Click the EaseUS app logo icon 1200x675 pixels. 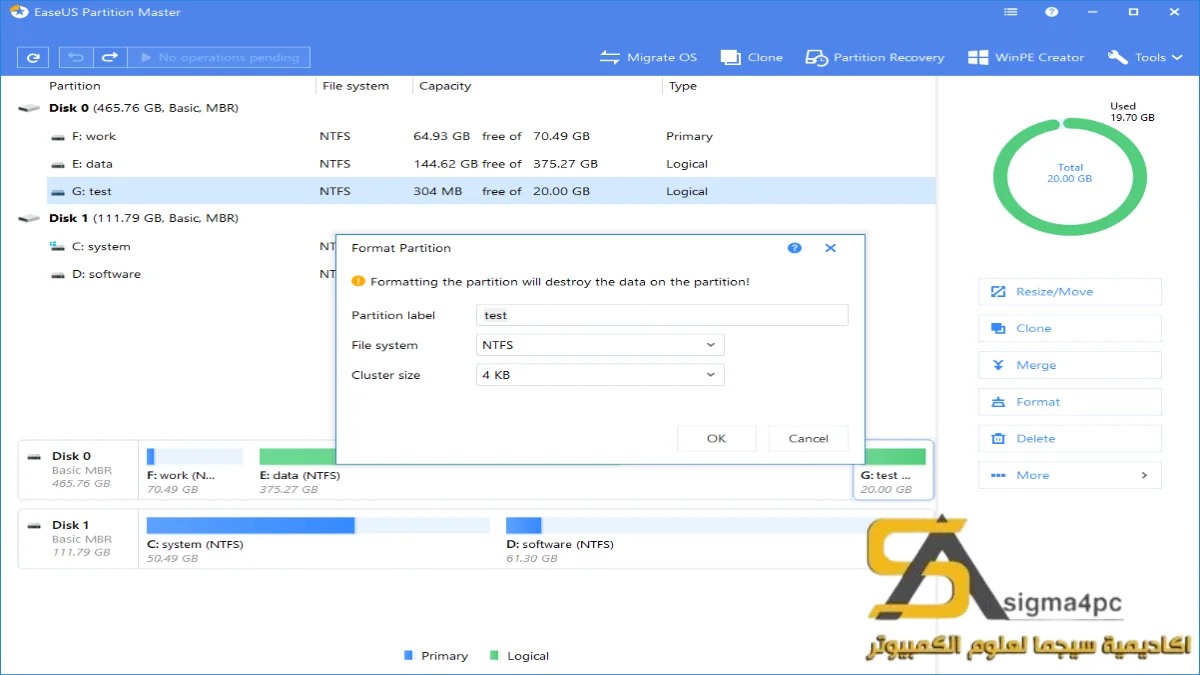[18, 12]
